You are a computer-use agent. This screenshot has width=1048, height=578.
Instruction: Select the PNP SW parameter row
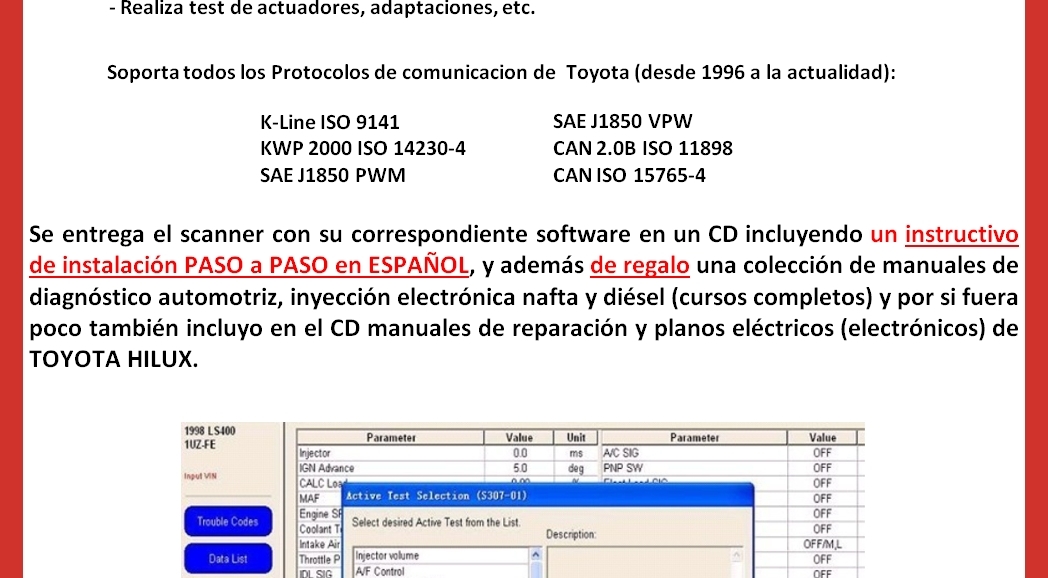coord(700,467)
